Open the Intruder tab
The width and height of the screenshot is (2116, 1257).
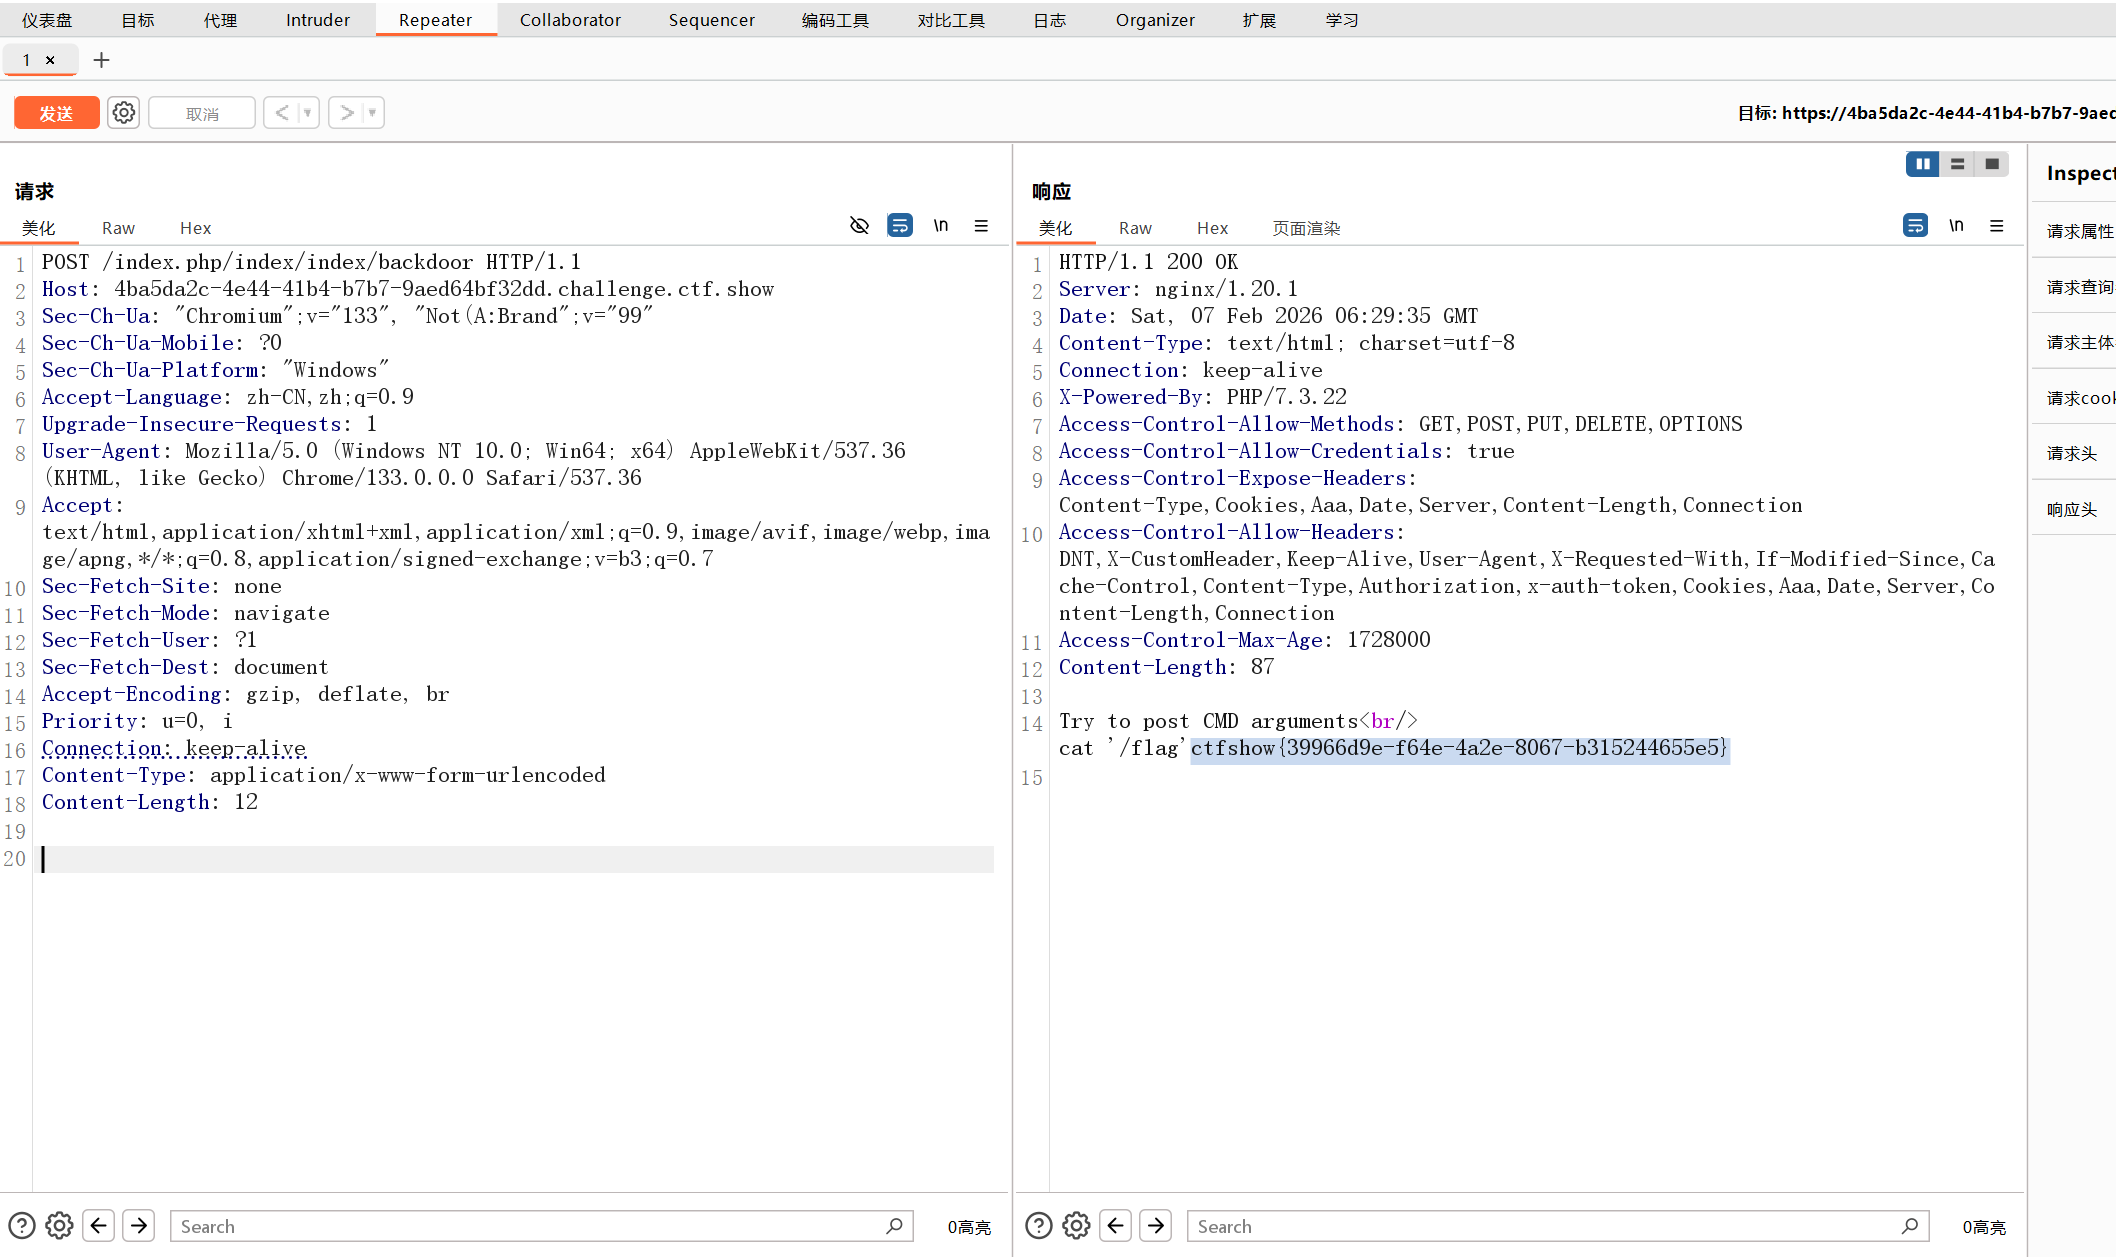317,20
